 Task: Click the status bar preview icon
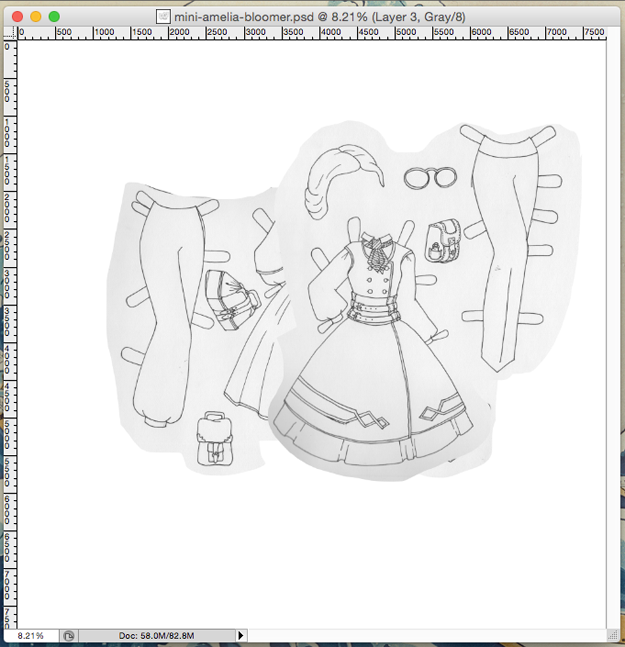coord(69,635)
